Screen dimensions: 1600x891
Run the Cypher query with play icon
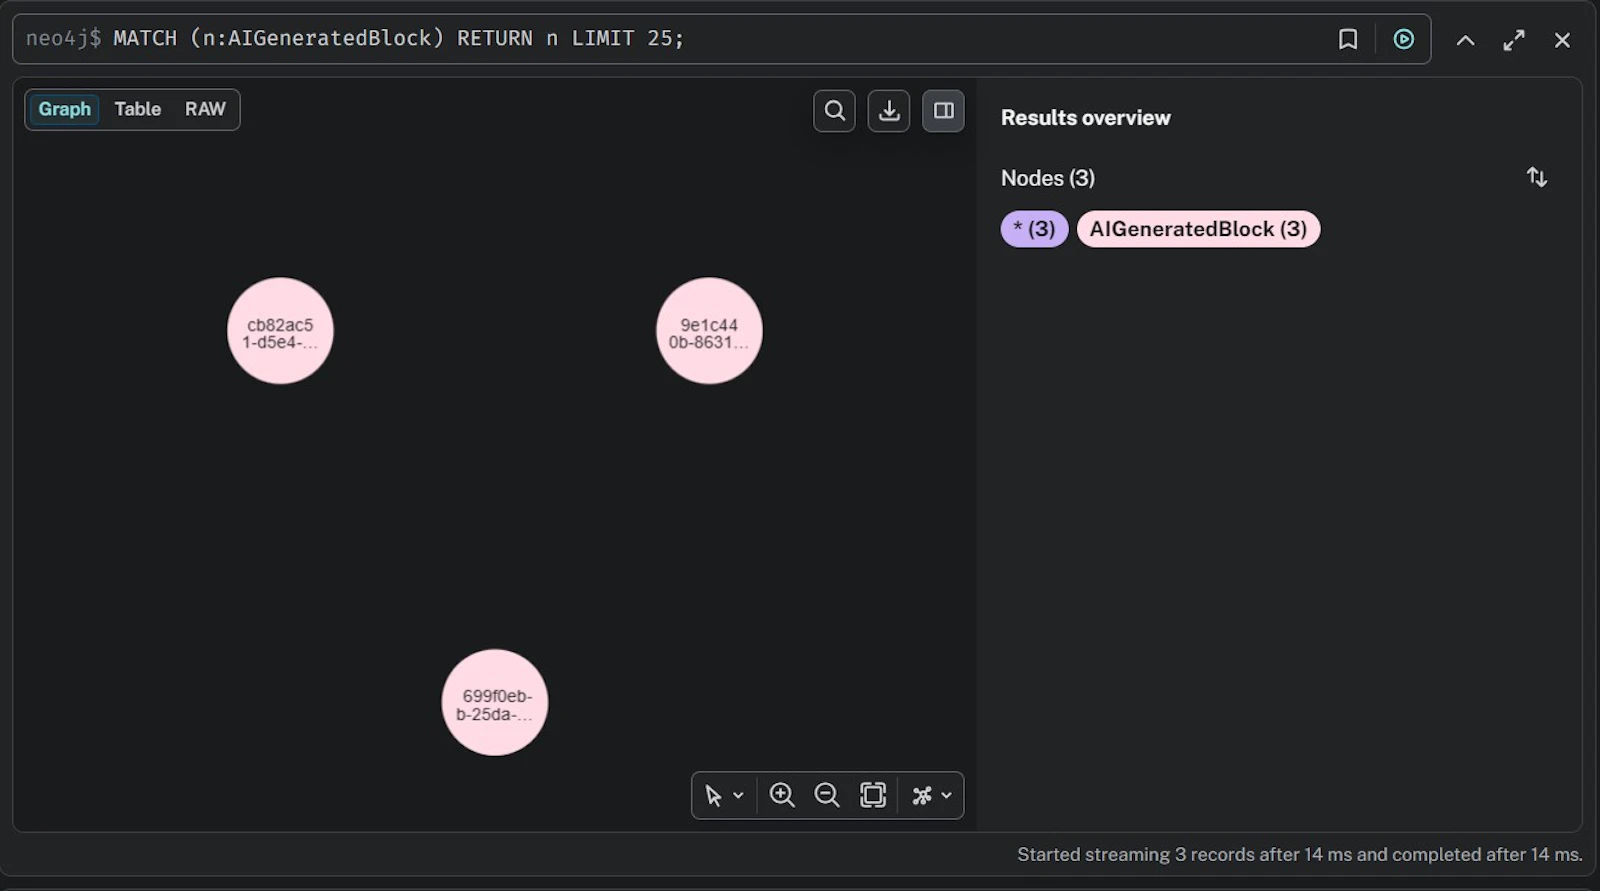tap(1404, 39)
